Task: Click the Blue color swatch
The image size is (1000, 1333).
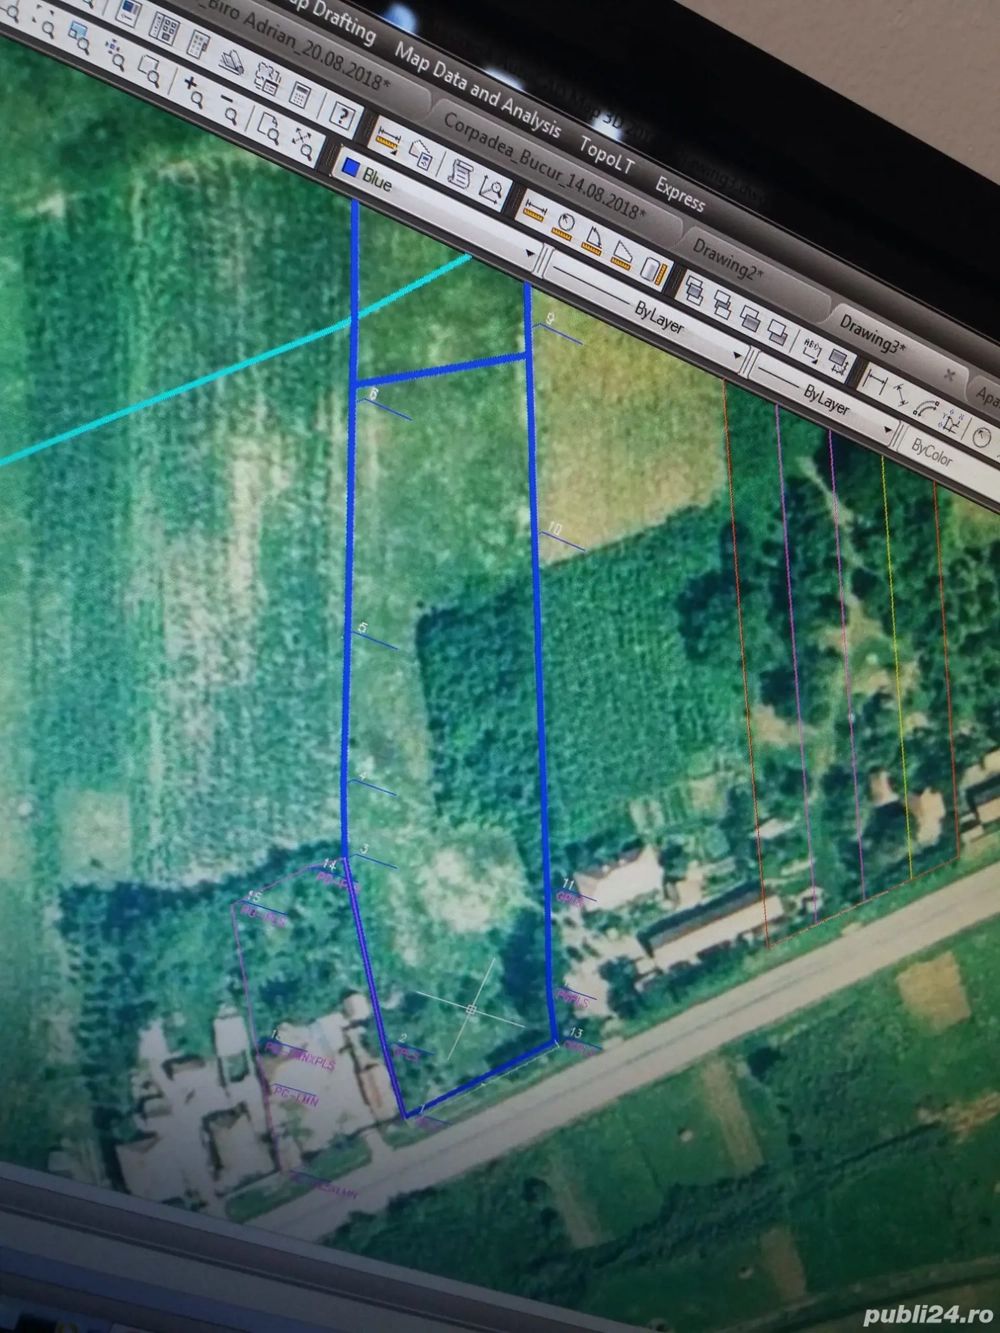Action: click(350, 168)
